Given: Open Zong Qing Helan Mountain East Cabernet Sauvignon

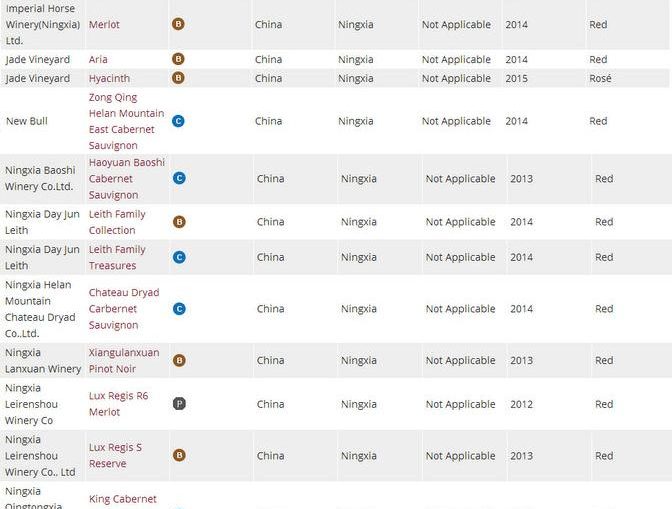Looking at the screenshot, I should [126, 121].
